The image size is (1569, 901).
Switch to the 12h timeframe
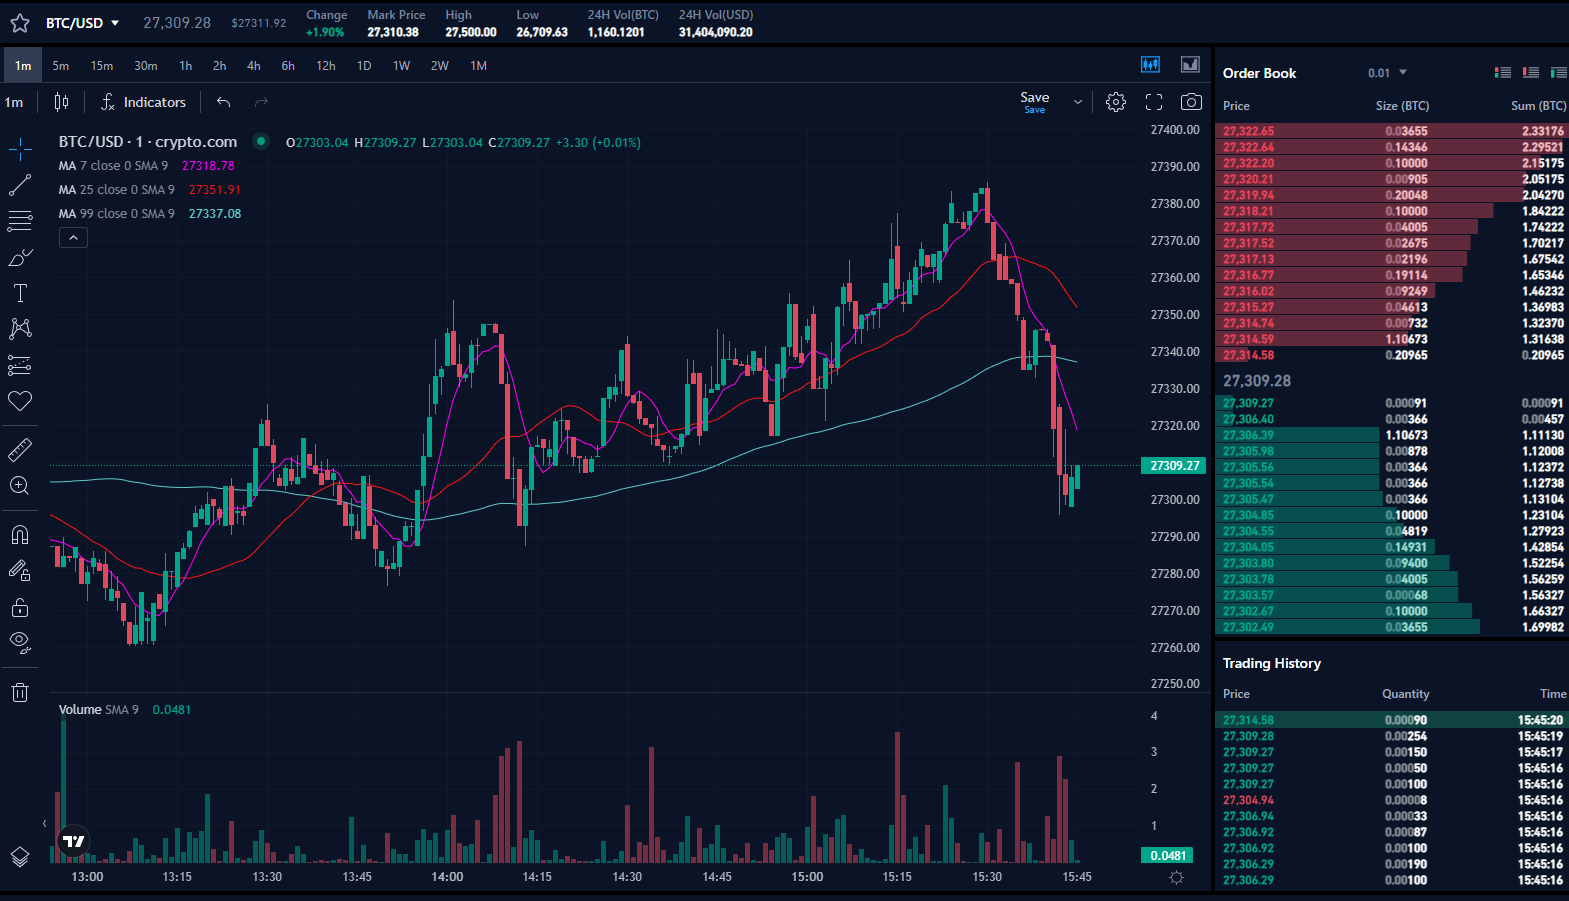click(x=326, y=66)
